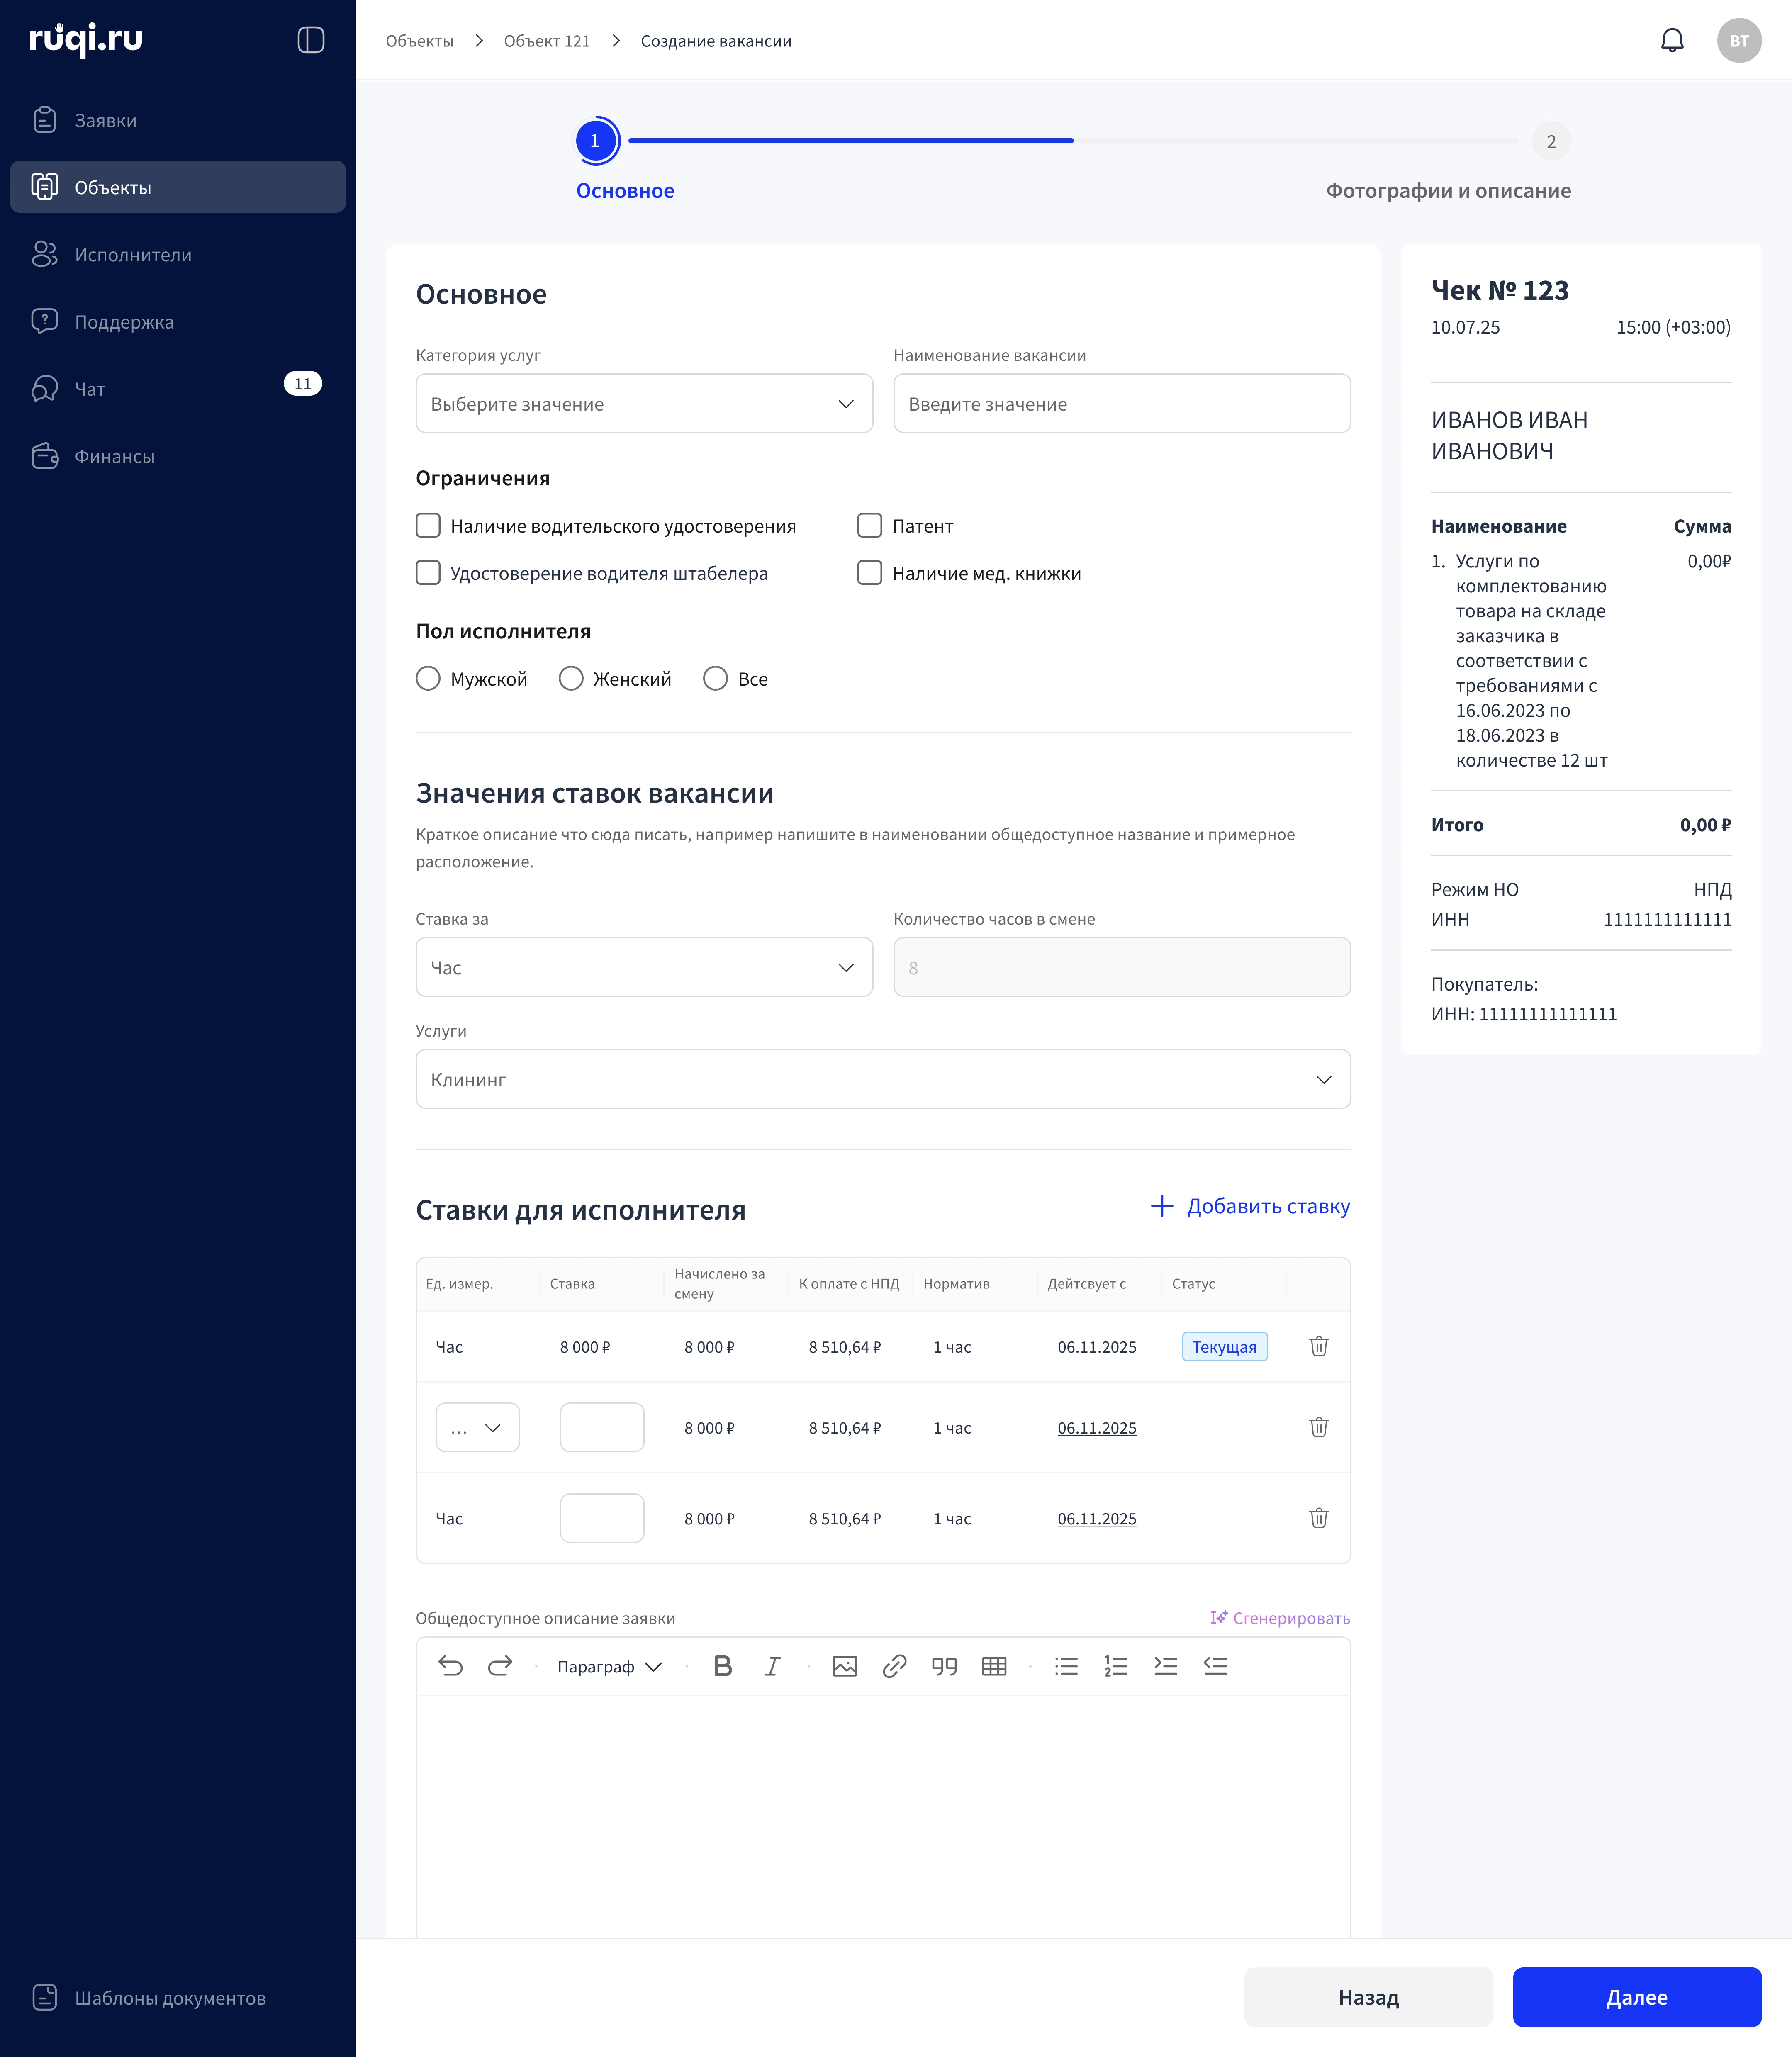This screenshot has height=2057, width=1792.
Task: Collapse the sidebar with the panel icon
Action: [311, 40]
